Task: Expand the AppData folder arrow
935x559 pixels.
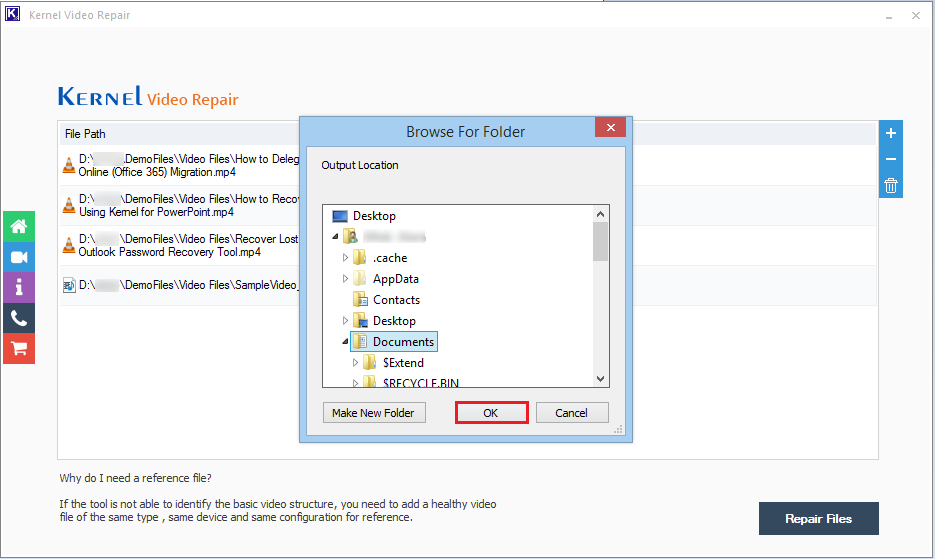Action: click(346, 279)
